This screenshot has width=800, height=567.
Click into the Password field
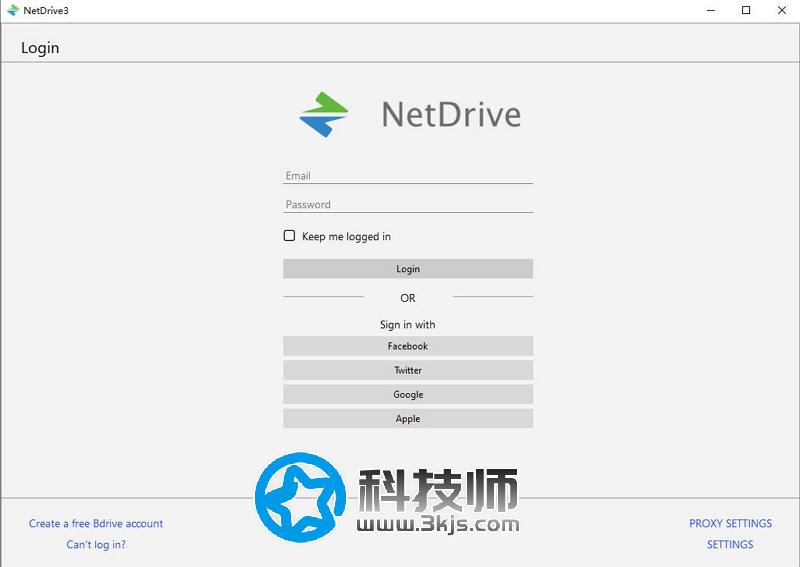click(x=407, y=205)
